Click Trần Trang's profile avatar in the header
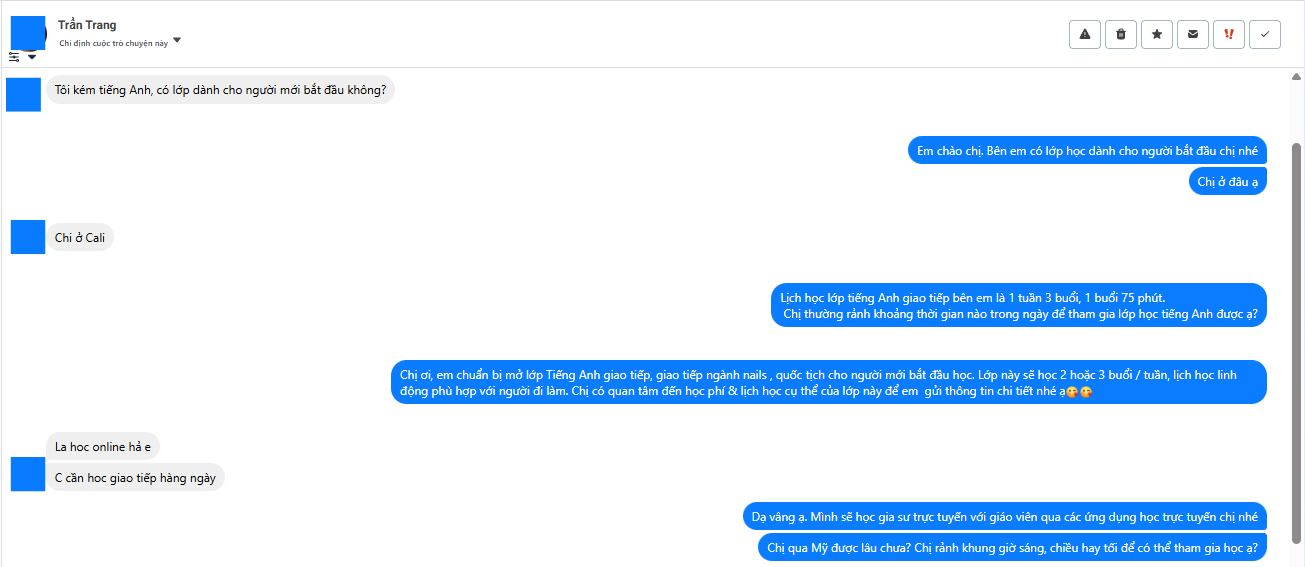1305x567 pixels. 28,32
